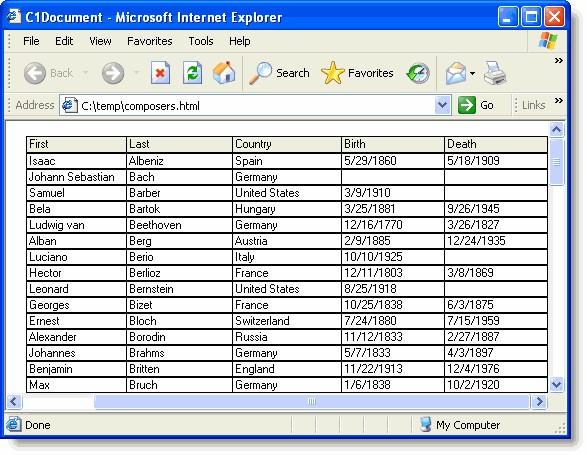The width and height of the screenshot is (587, 455).
Task: Go to the Home page icon
Action: 224,73
